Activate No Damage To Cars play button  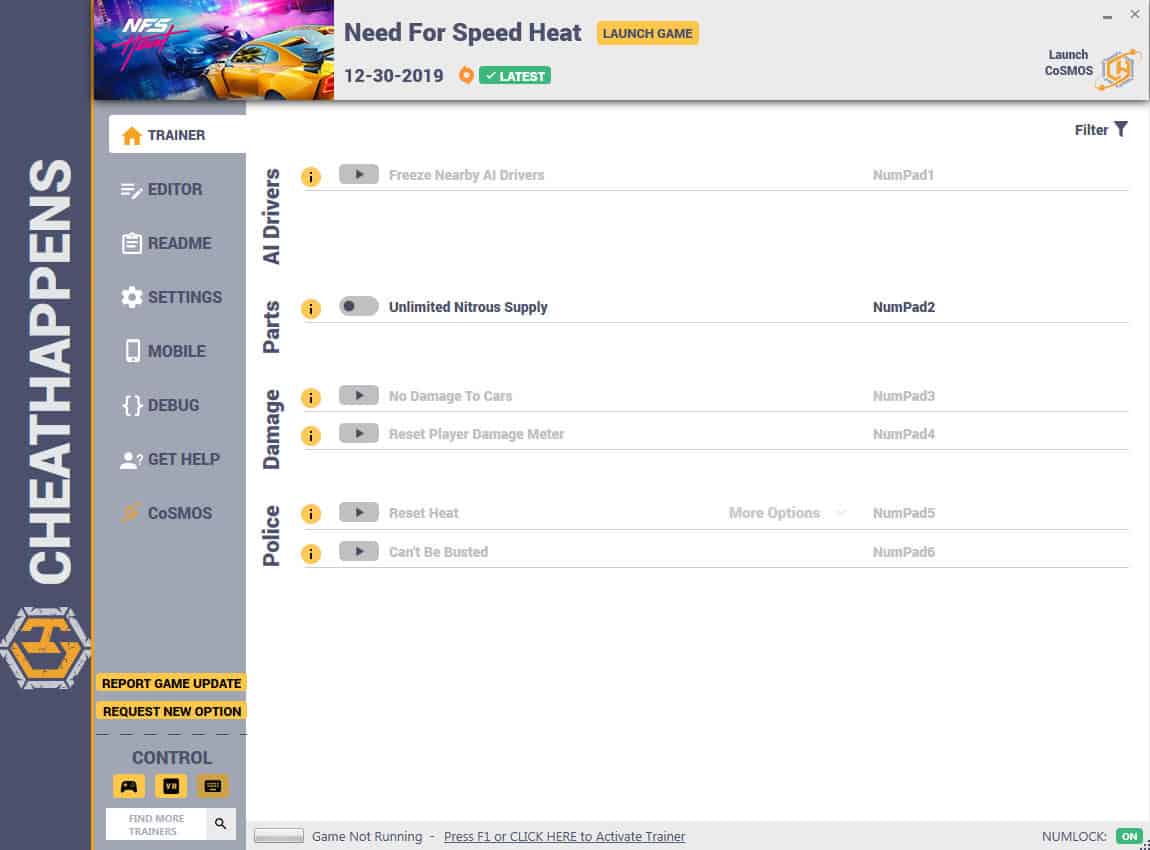359,395
